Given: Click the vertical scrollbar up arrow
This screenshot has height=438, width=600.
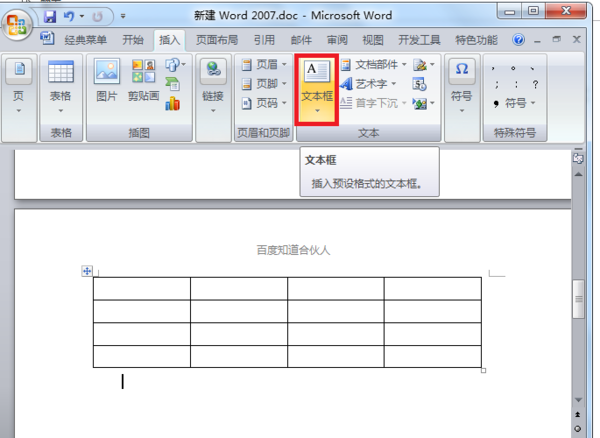Looking at the screenshot, I should click(579, 174).
